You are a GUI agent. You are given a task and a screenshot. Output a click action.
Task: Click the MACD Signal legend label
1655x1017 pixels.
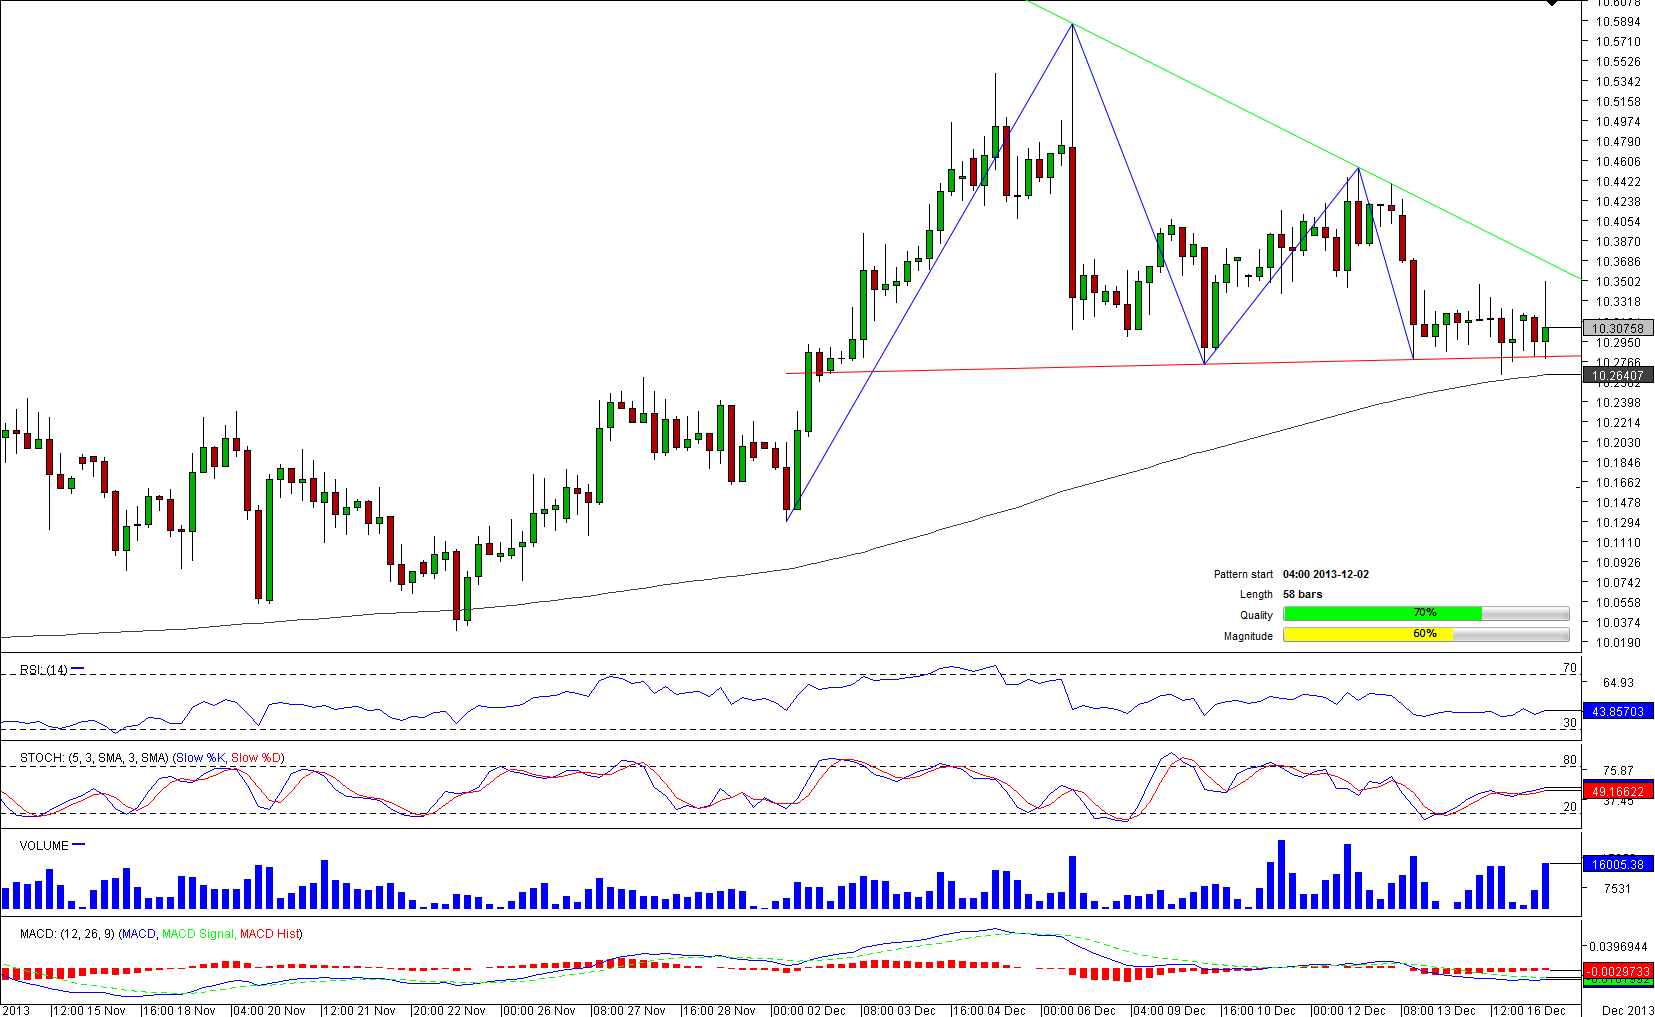tap(197, 934)
